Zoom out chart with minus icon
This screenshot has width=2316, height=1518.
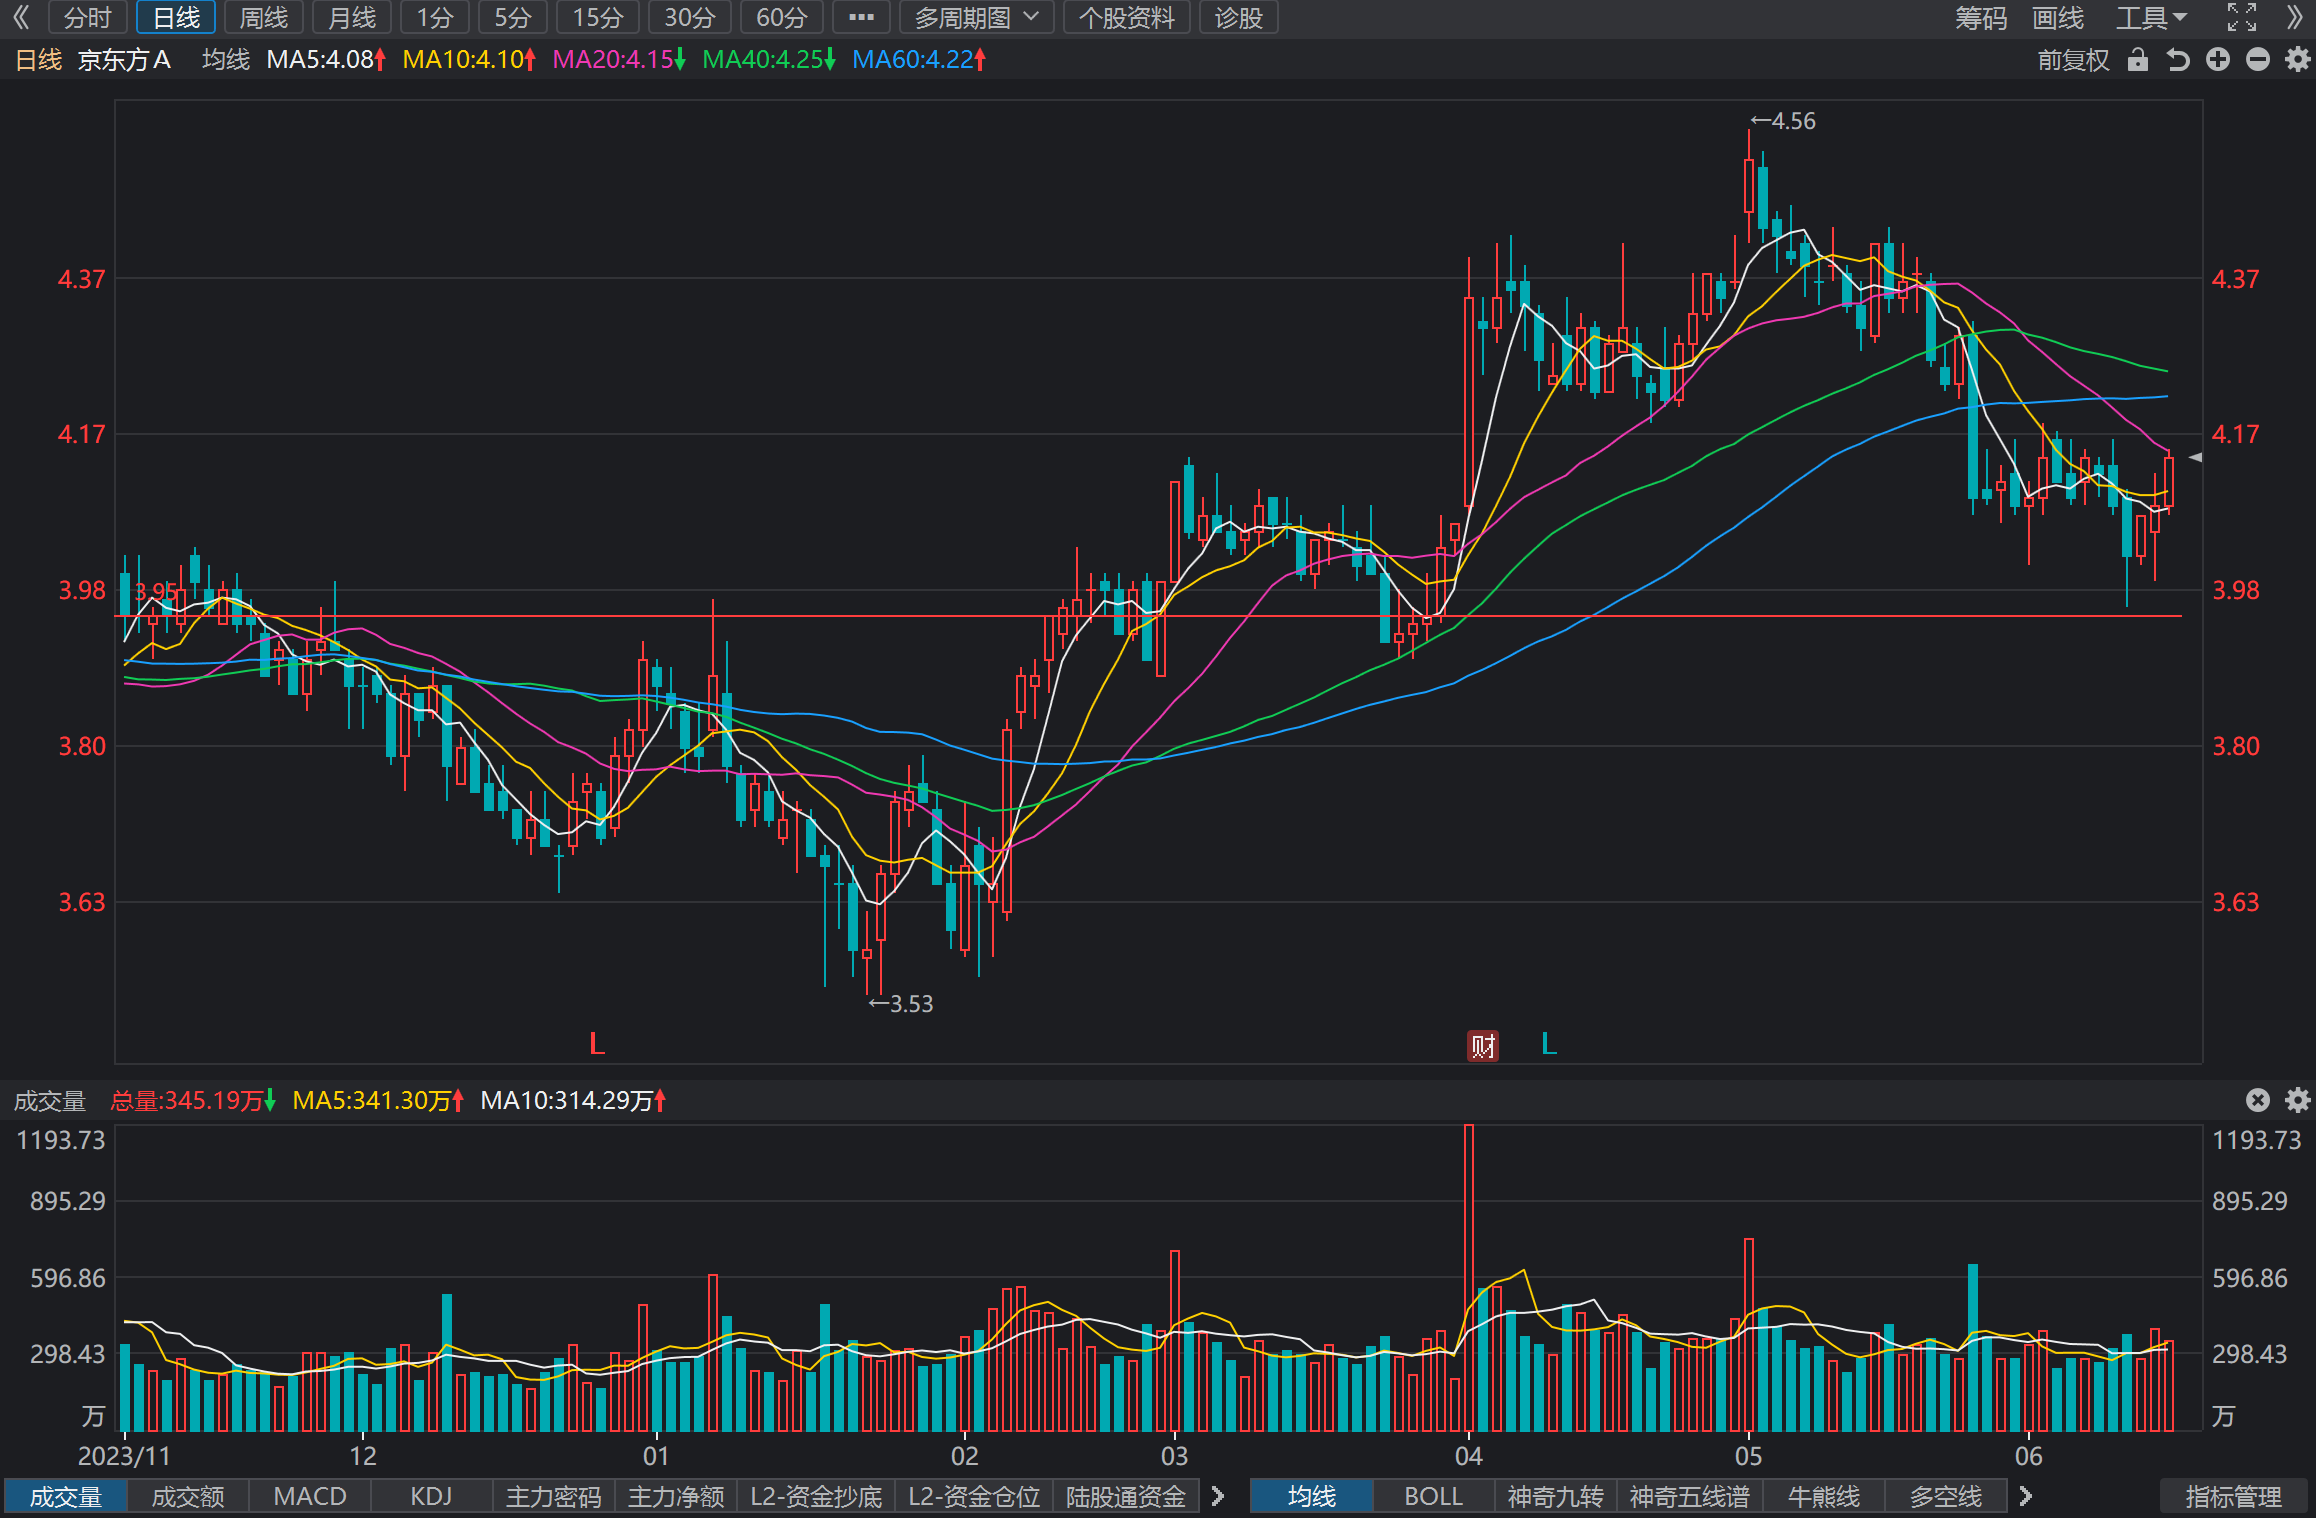pos(2258,60)
